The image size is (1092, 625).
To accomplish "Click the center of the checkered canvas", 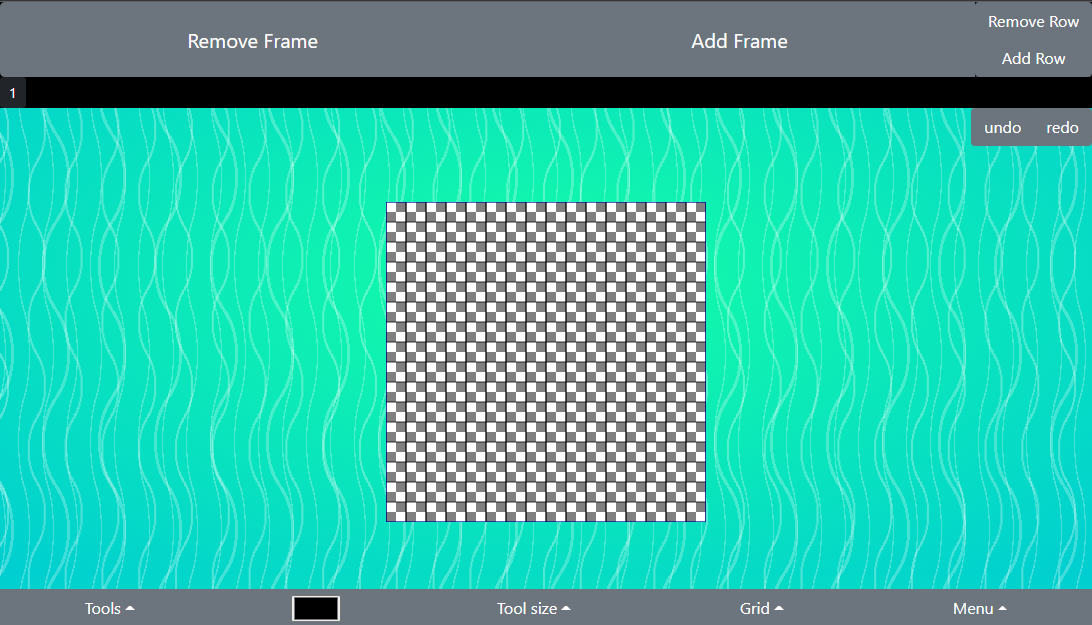I will 546,362.
